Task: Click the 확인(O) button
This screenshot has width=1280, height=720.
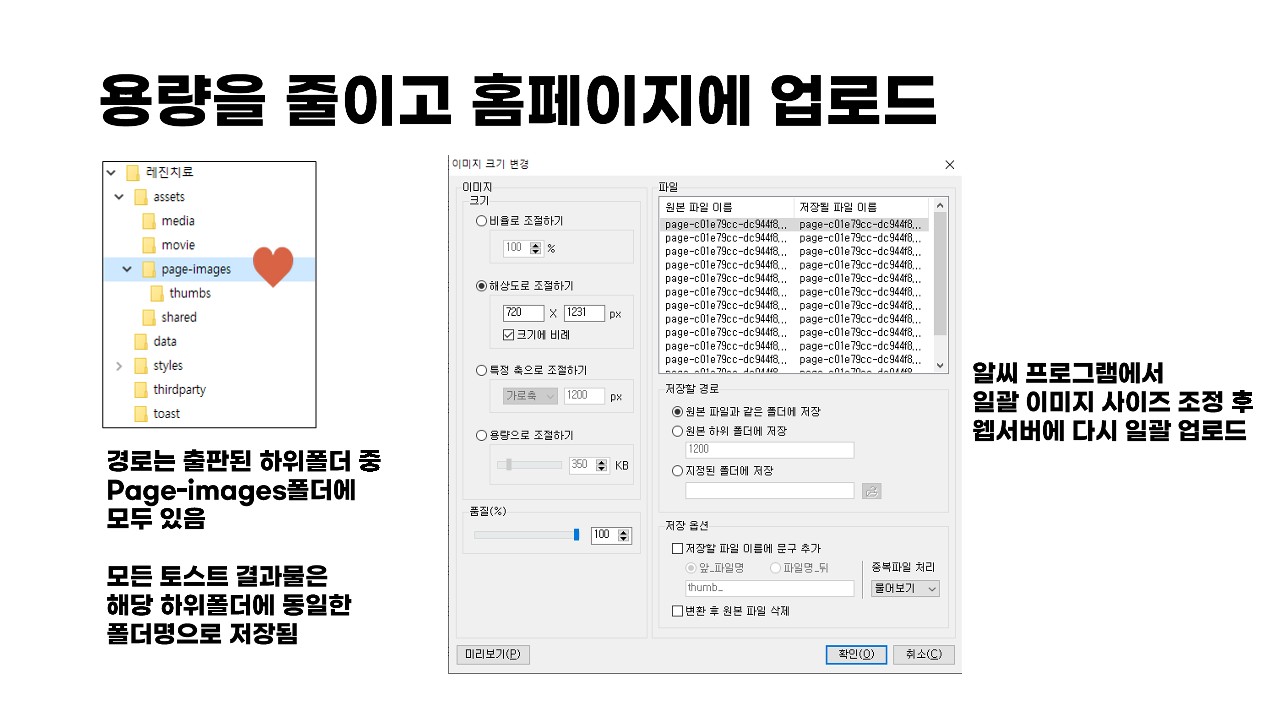Action: [856, 655]
